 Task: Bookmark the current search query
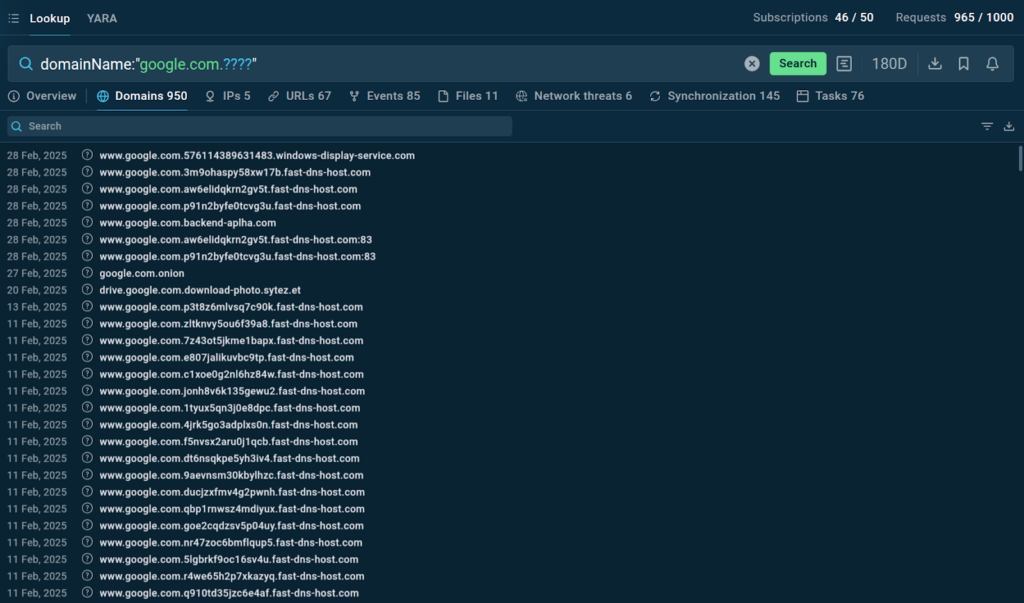pyautogui.click(x=963, y=64)
